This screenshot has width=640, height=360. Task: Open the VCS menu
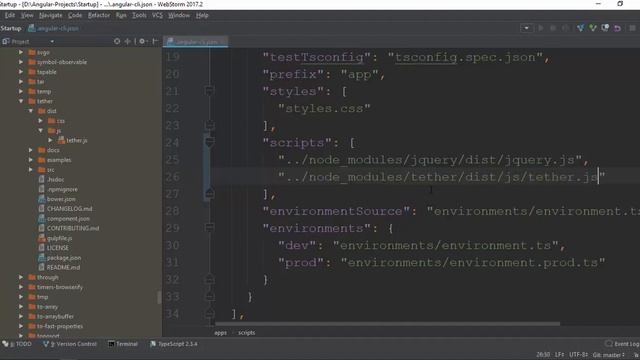click(x=157, y=16)
